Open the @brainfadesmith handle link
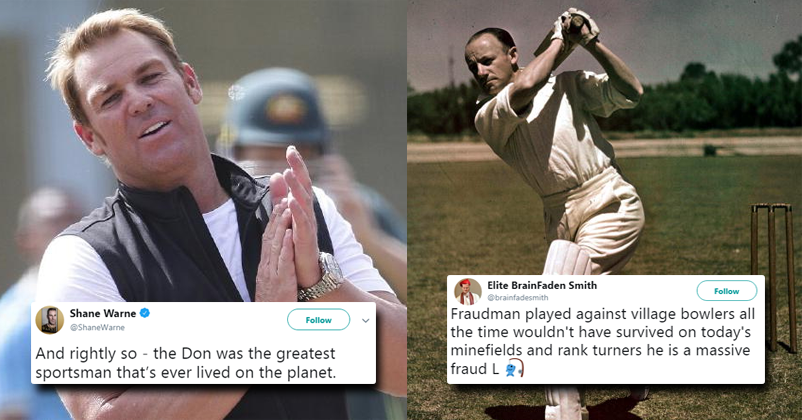This screenshot has height=420, width=802. tap(518, 297)
